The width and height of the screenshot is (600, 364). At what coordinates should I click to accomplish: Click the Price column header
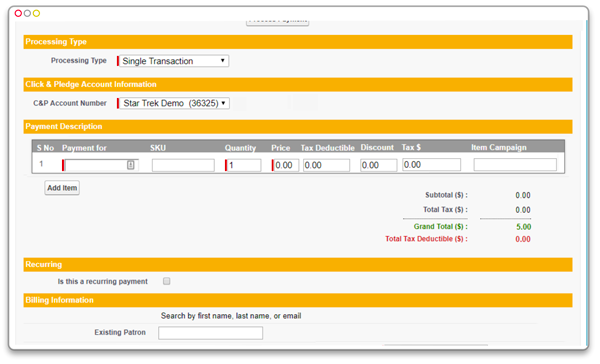pos(280,148)
